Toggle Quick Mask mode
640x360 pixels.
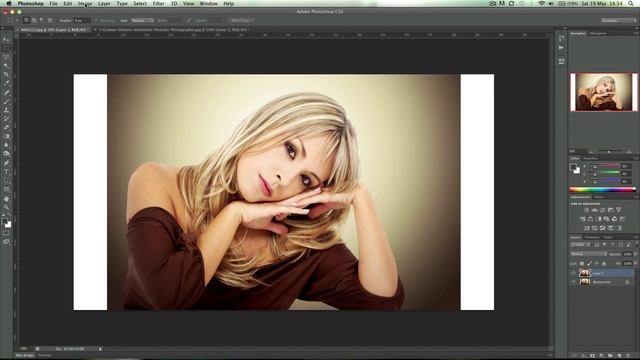click(6, 233)
